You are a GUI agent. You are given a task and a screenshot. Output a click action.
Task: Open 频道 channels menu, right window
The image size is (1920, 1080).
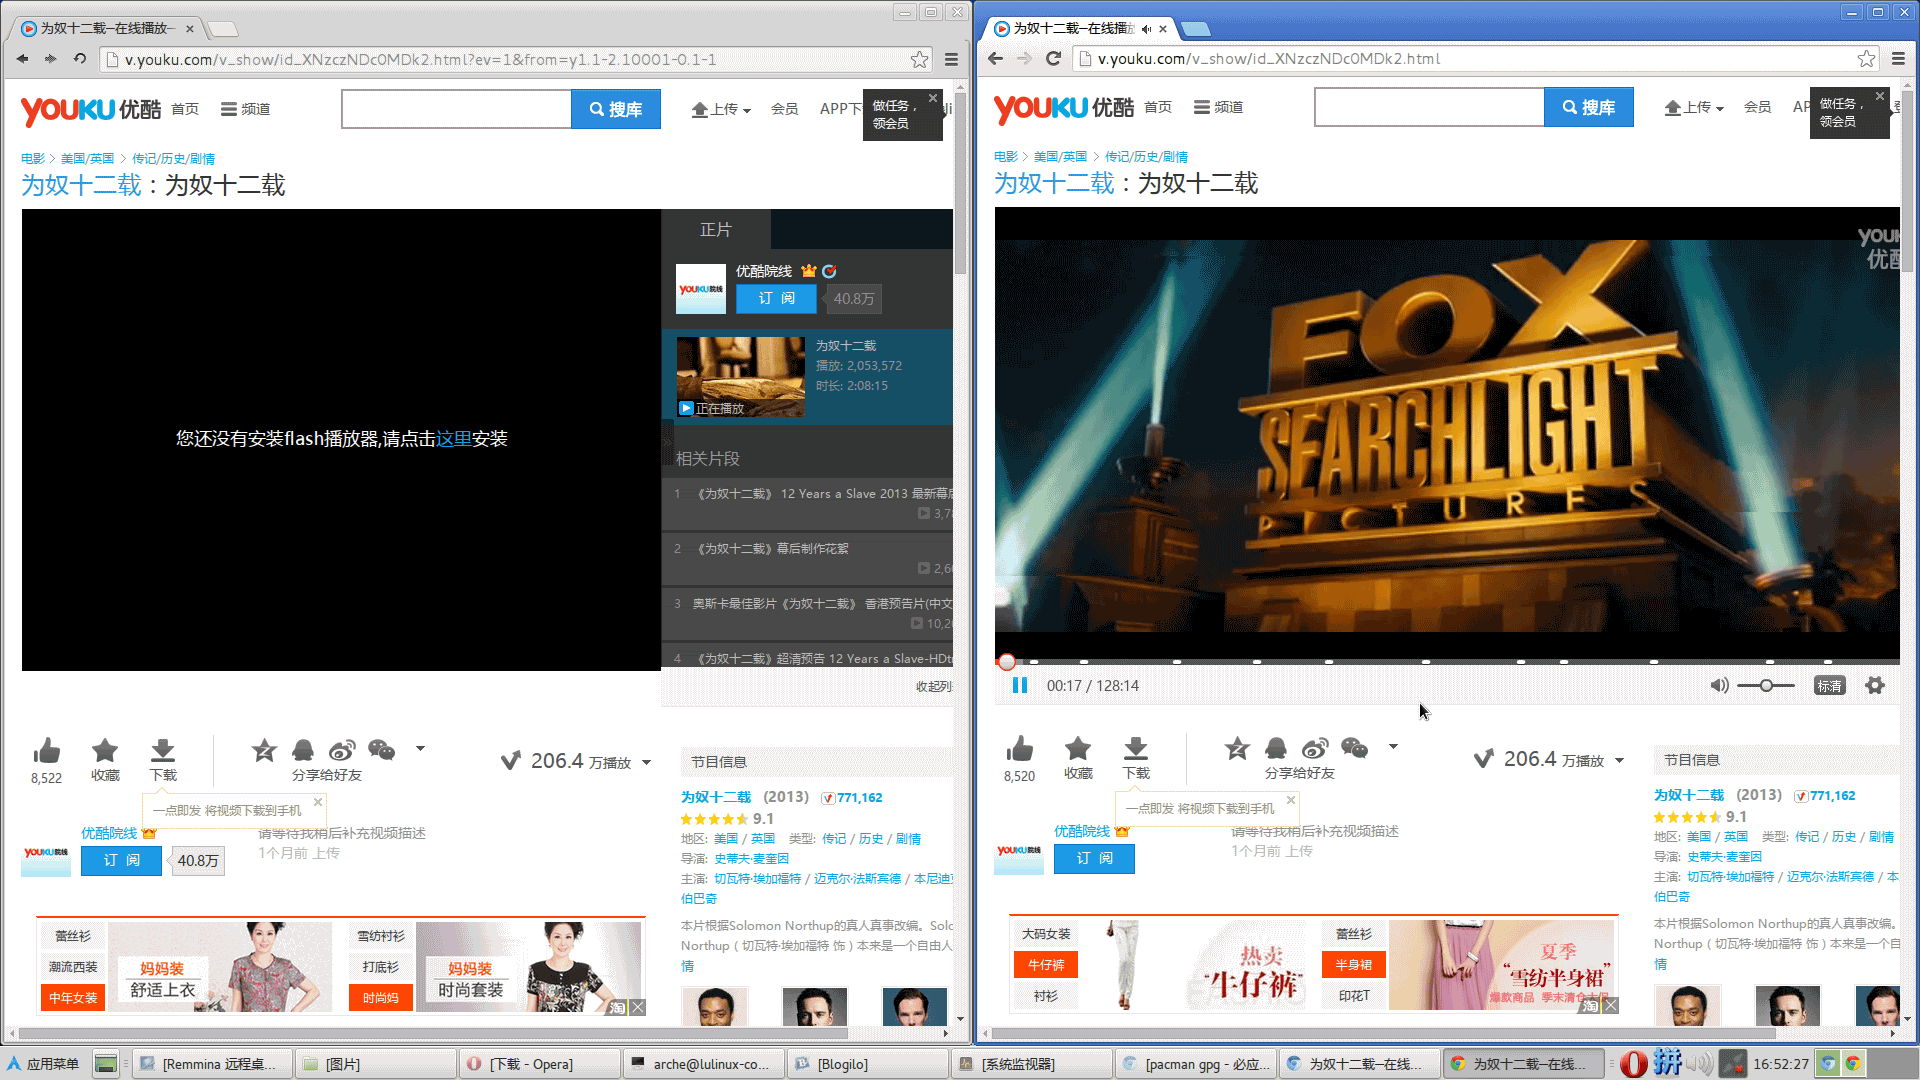[1219, 107]
